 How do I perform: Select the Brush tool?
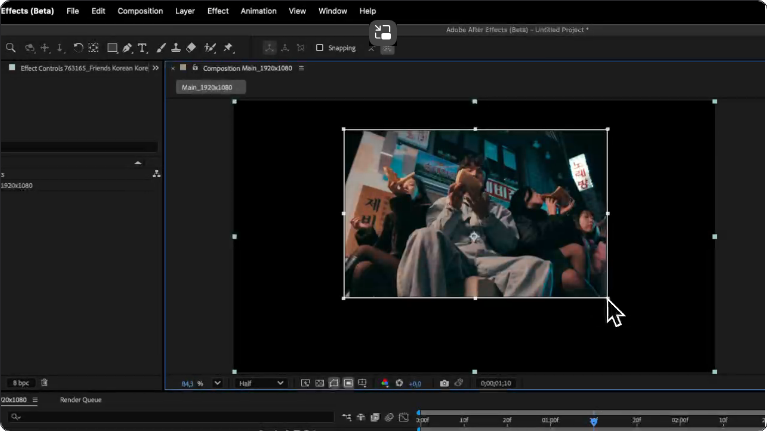coord(161,48)
